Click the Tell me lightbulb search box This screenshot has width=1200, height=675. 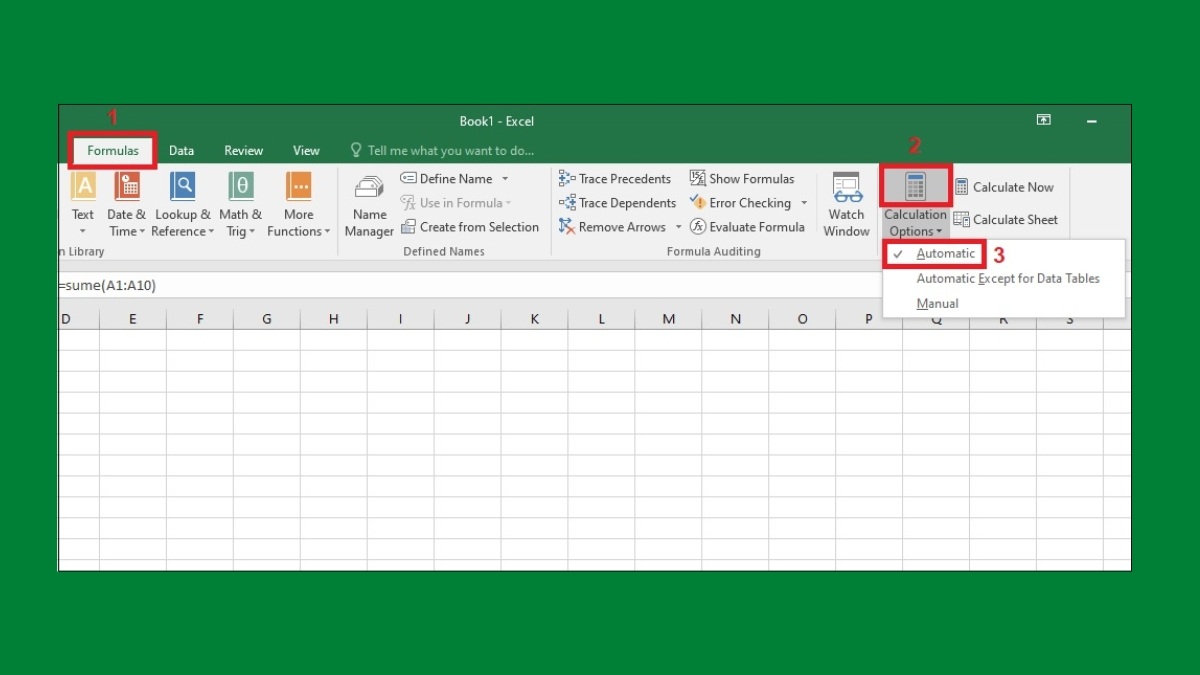tap(442, 151)
